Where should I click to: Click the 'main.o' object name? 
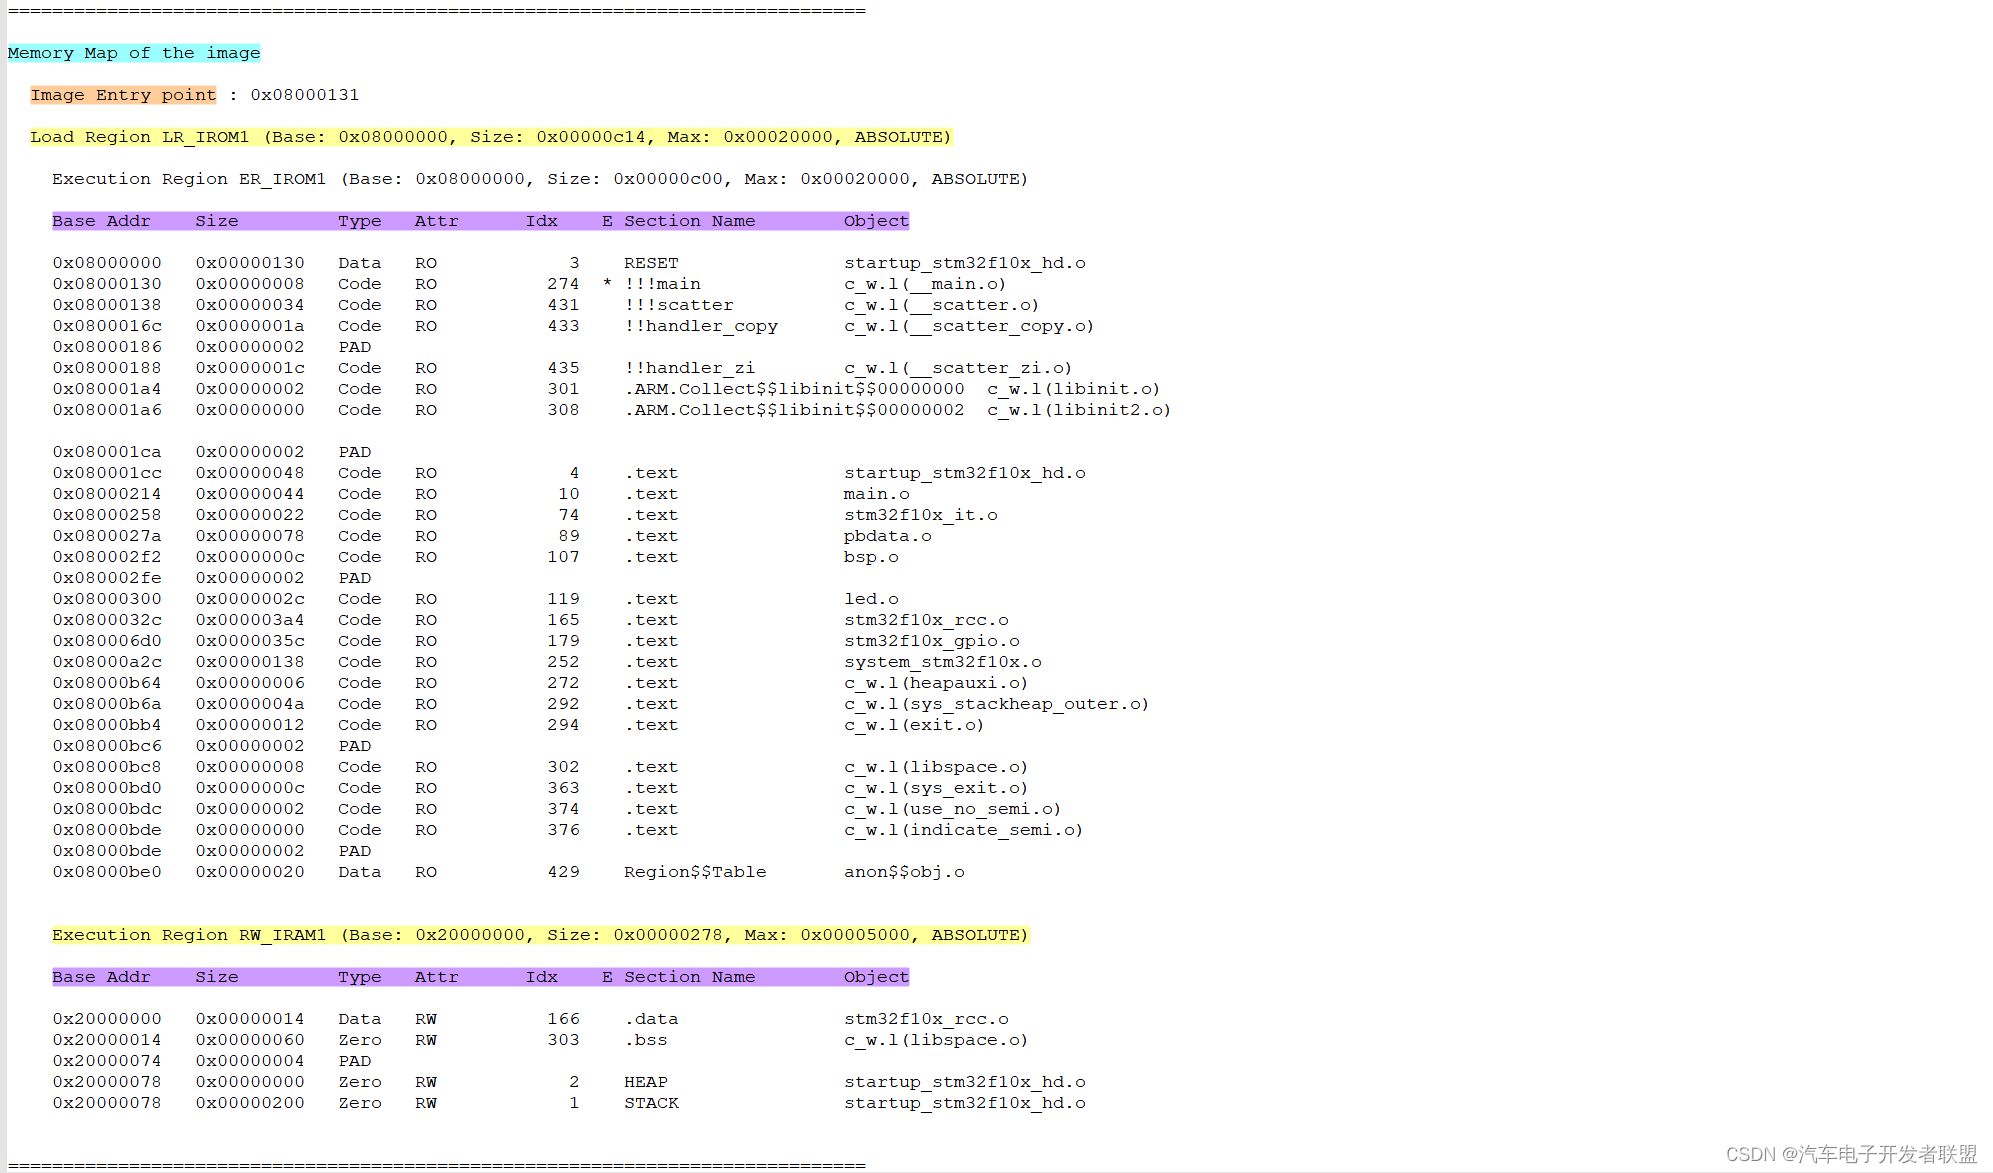[876, 493]
